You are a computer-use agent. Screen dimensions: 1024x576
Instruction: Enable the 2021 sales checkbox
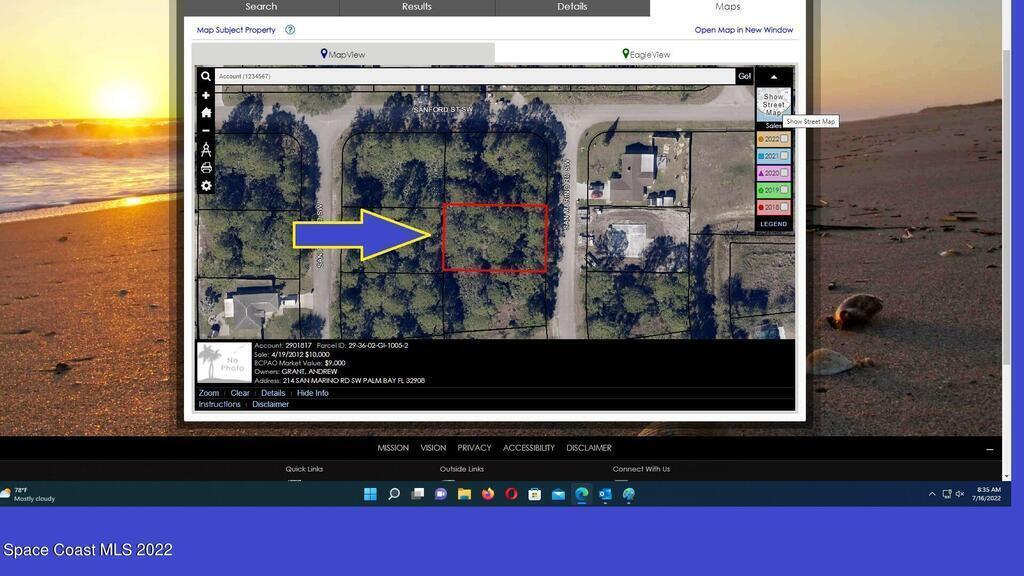point(785,156)
